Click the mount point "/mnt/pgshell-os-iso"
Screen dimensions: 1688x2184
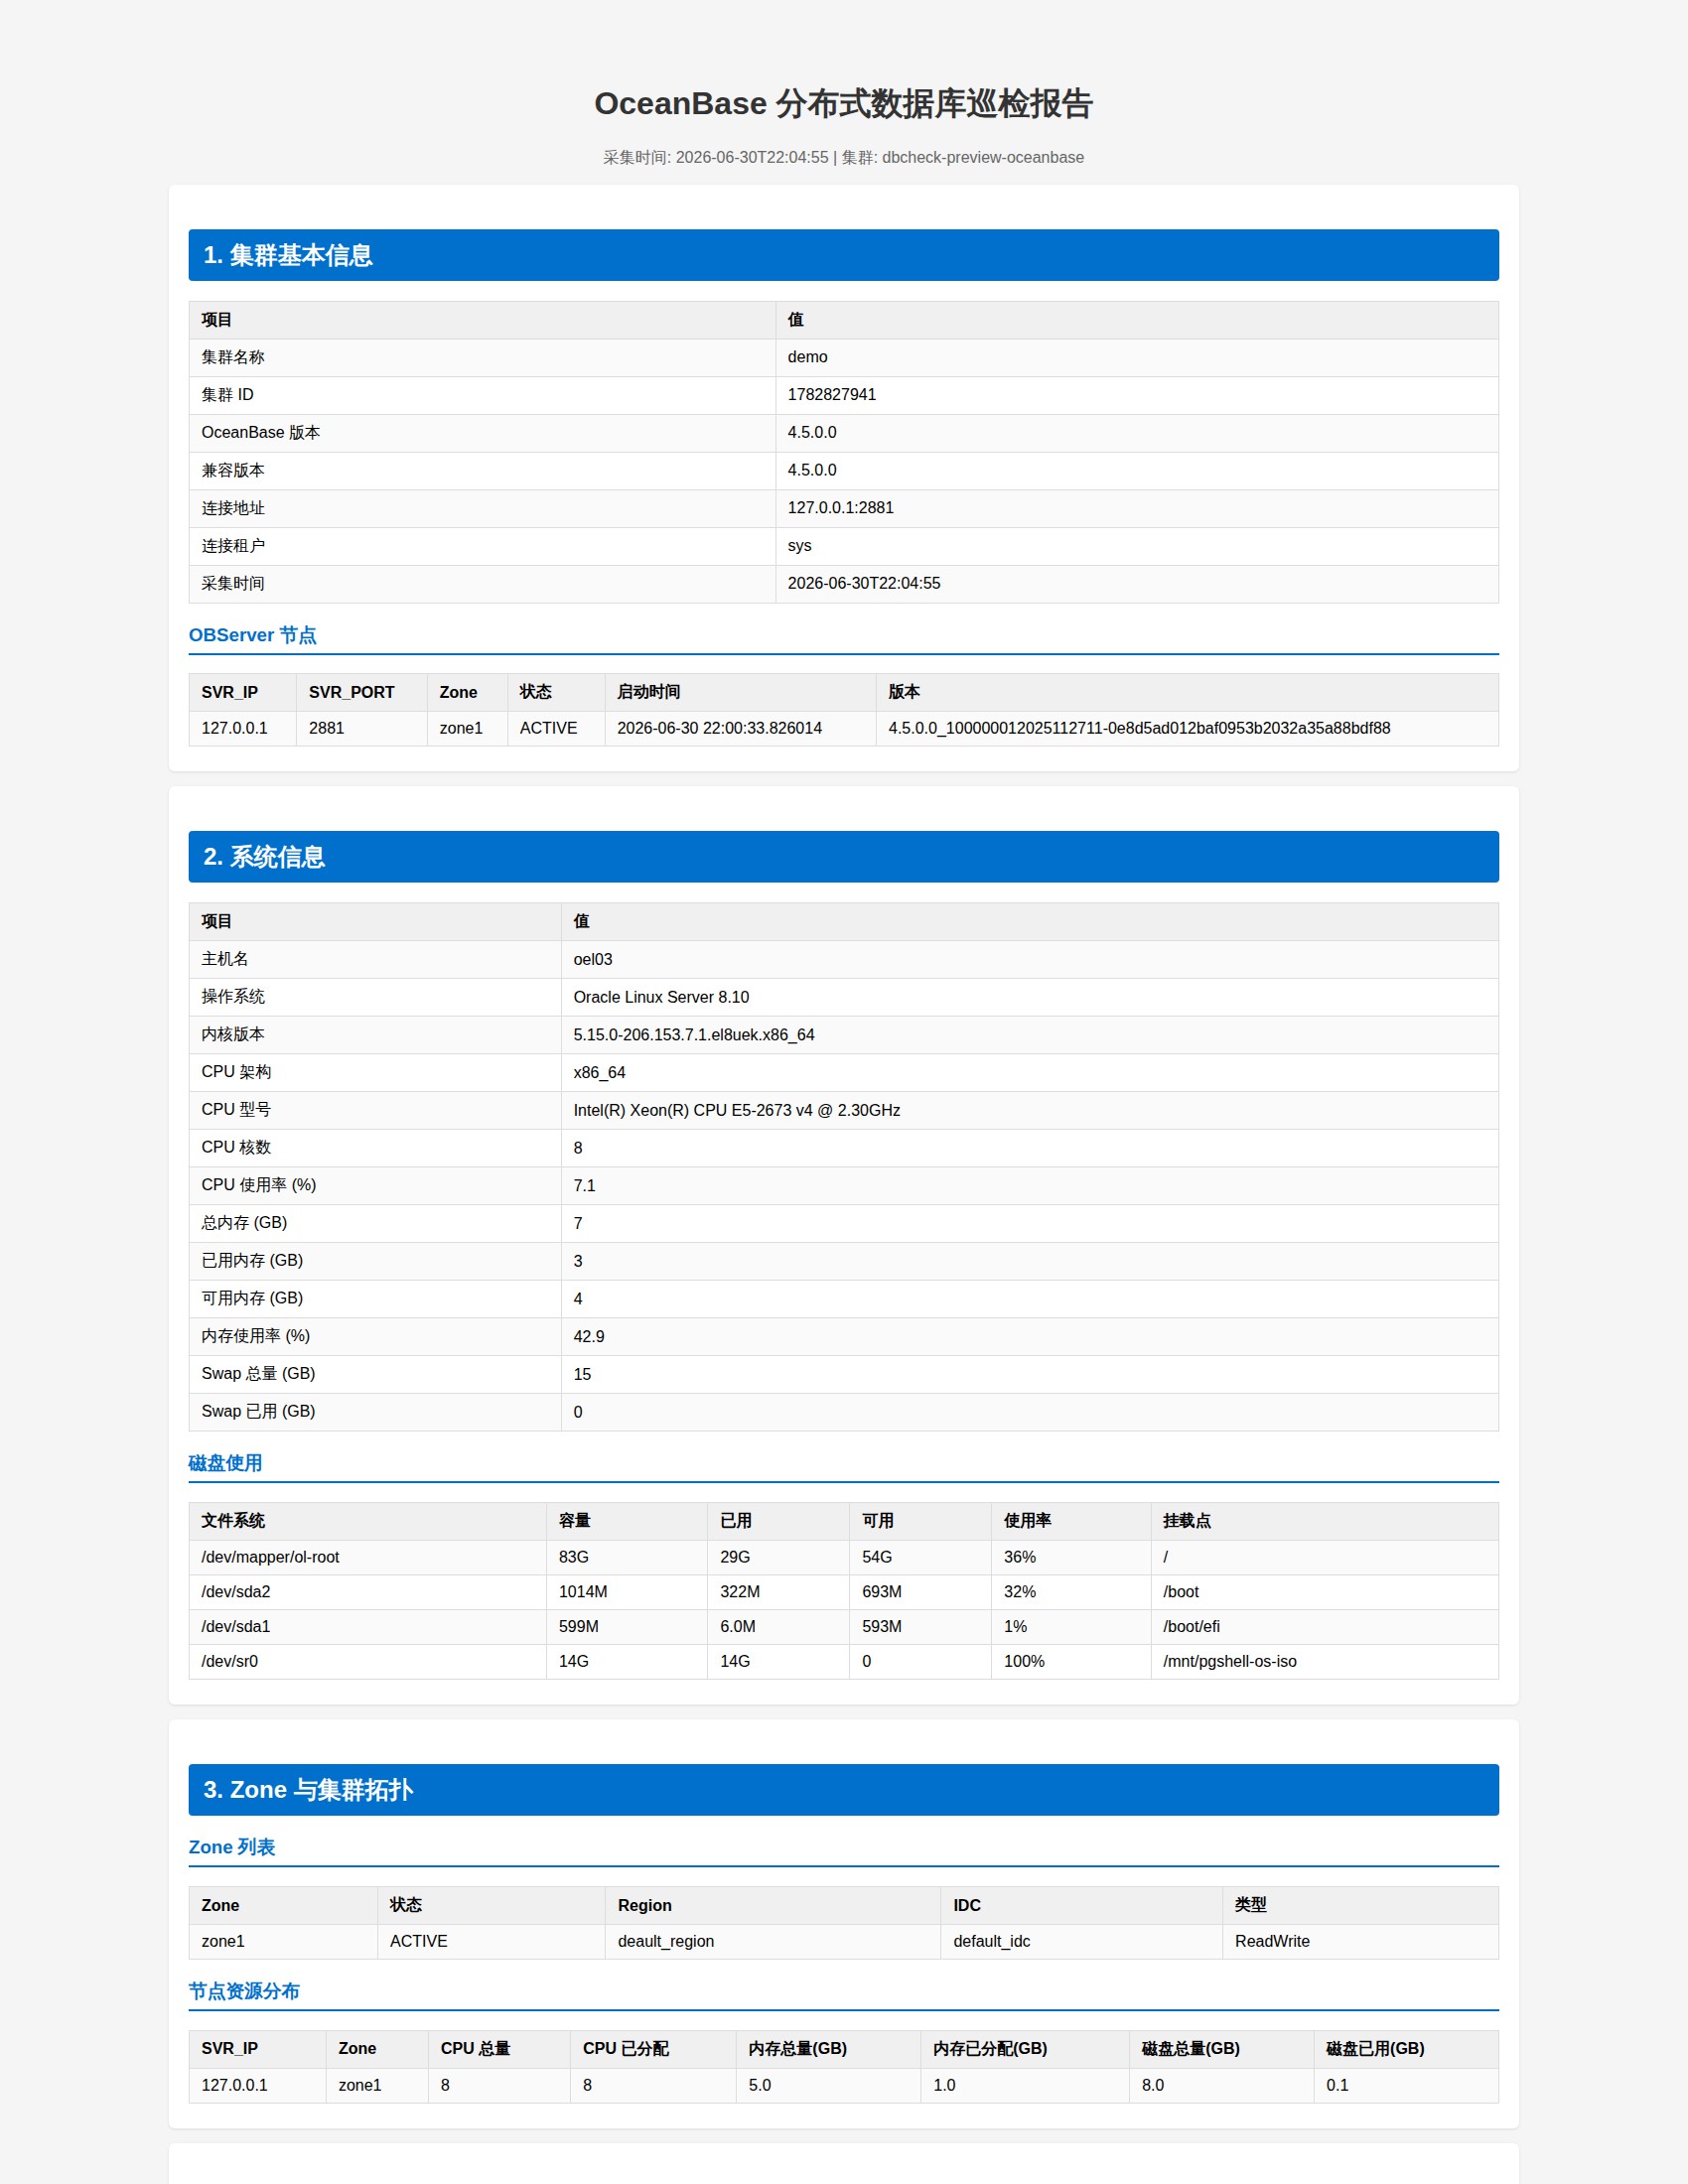(x=1229, y=1662)
